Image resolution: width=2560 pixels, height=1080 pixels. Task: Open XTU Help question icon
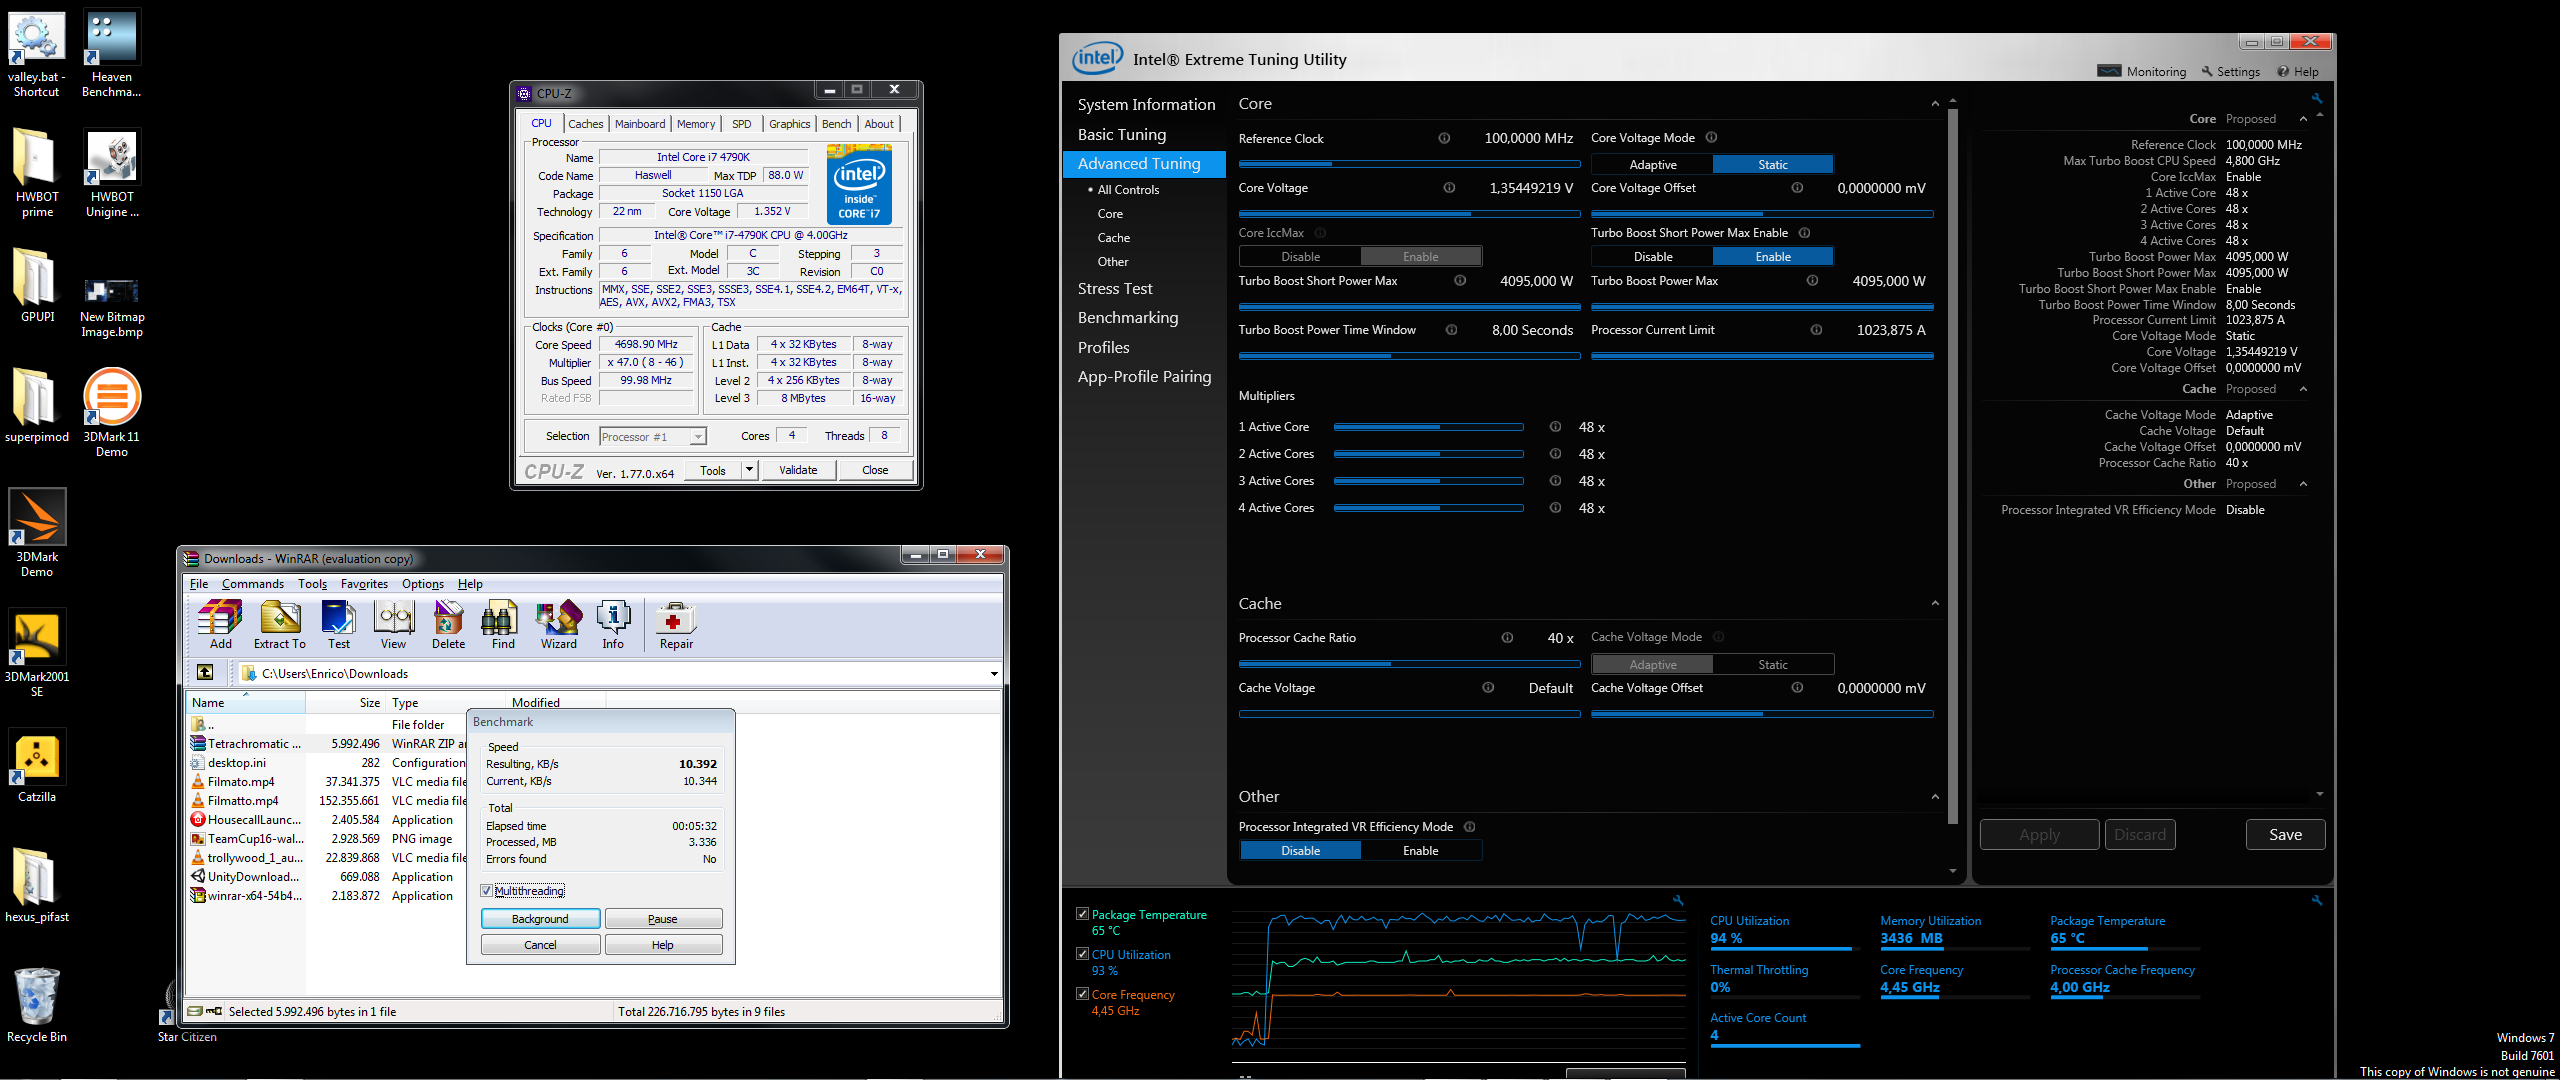(2298, 72)
